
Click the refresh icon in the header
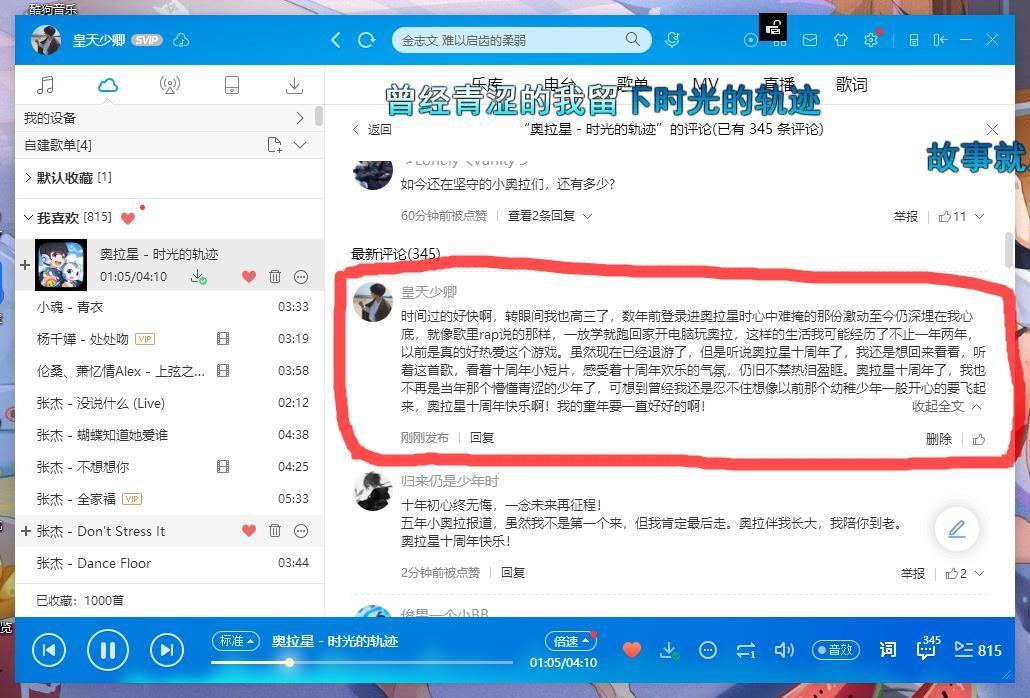pos(367,40)
